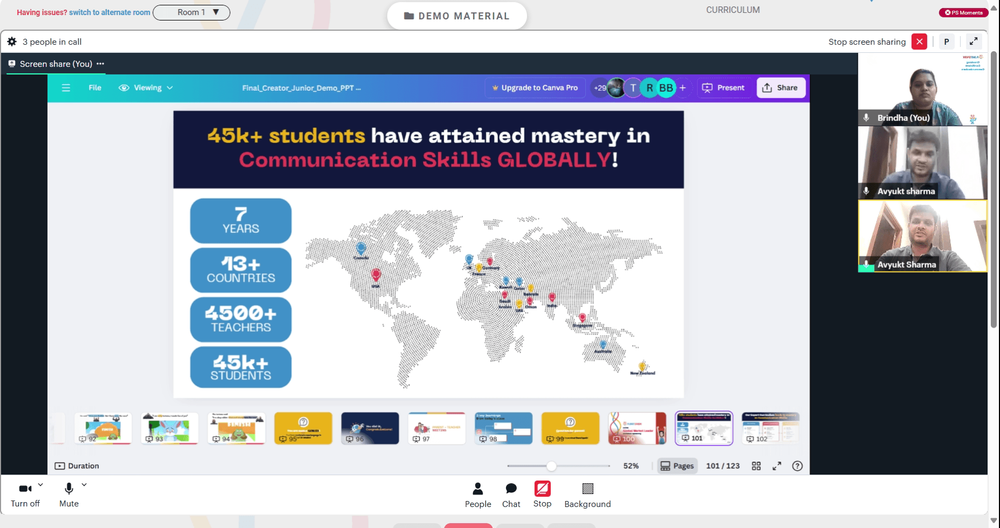The image size is (1000, 528).
Task: Mute the microphone
Action: [x=69, y=495]
